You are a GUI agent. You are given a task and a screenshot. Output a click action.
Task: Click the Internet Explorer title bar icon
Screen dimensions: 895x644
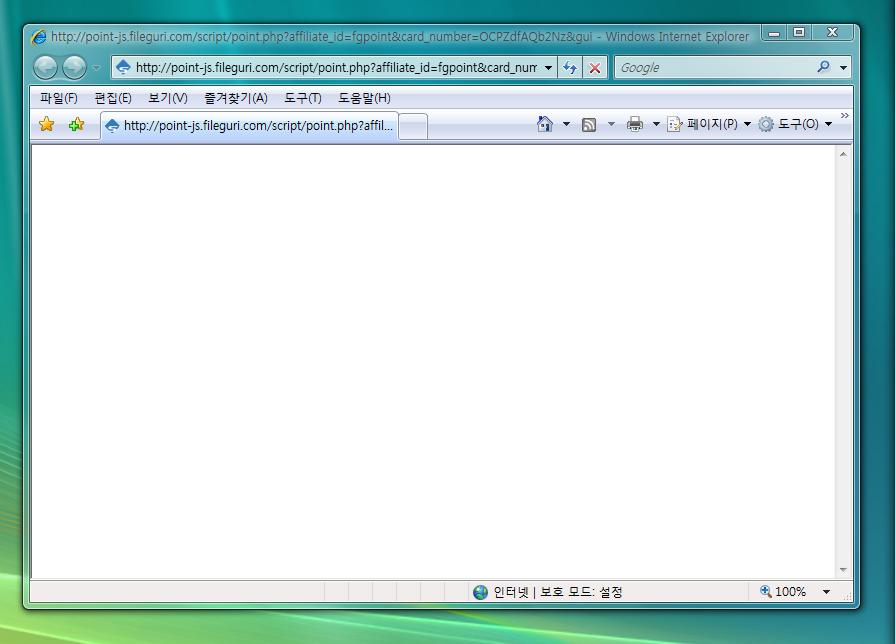pyautogui.click(x=39, y=37)
